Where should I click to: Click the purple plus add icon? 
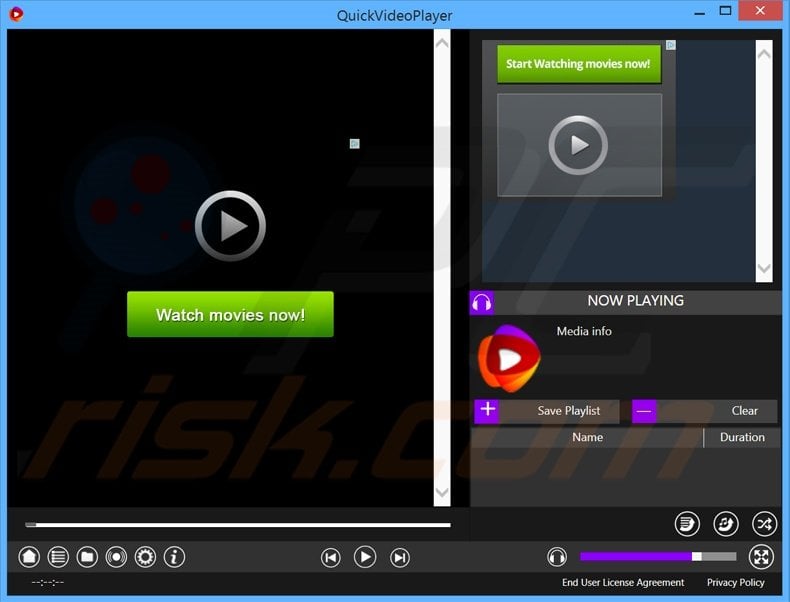pyautogui.click(x=487, y=411)
